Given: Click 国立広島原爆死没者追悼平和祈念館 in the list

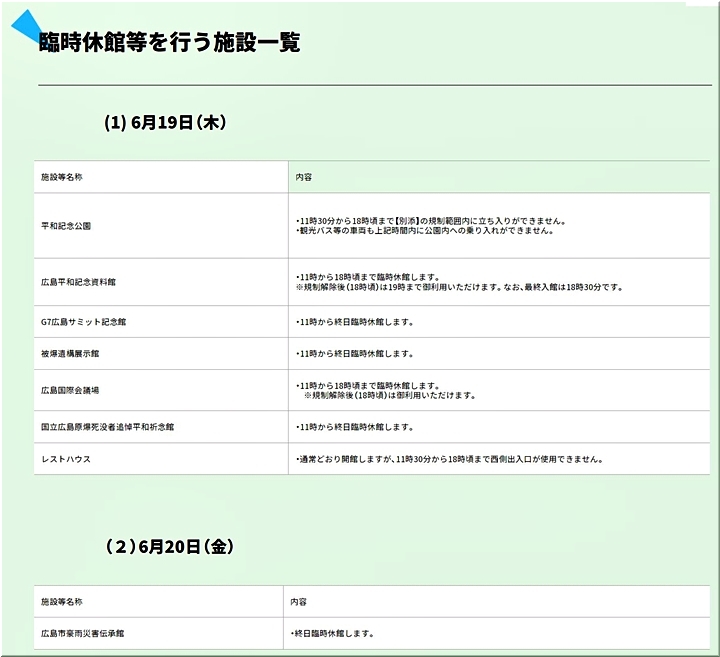Looking at the screenshot, I should (x=107, y=427).
